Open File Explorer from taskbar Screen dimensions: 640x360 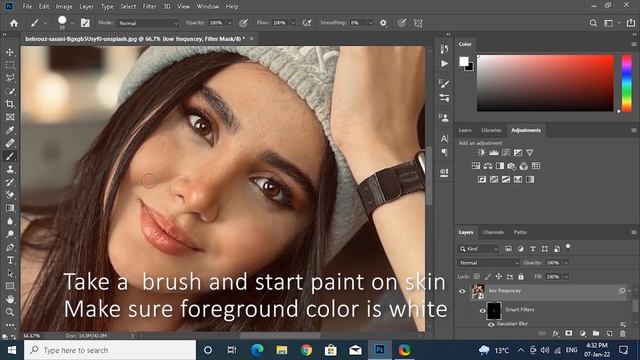point(282,350)
